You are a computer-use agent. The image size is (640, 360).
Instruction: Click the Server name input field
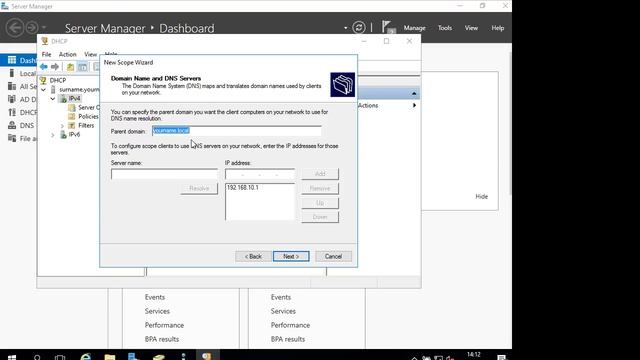tap(164, 174)
